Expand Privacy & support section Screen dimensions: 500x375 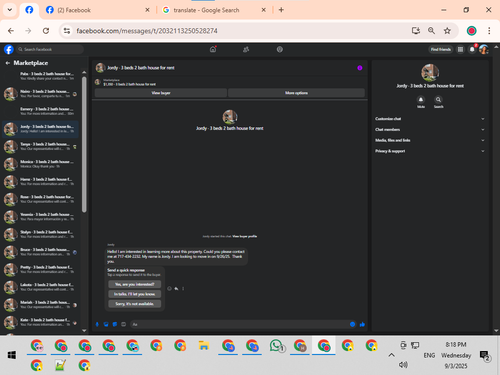(x=430, y=151)
